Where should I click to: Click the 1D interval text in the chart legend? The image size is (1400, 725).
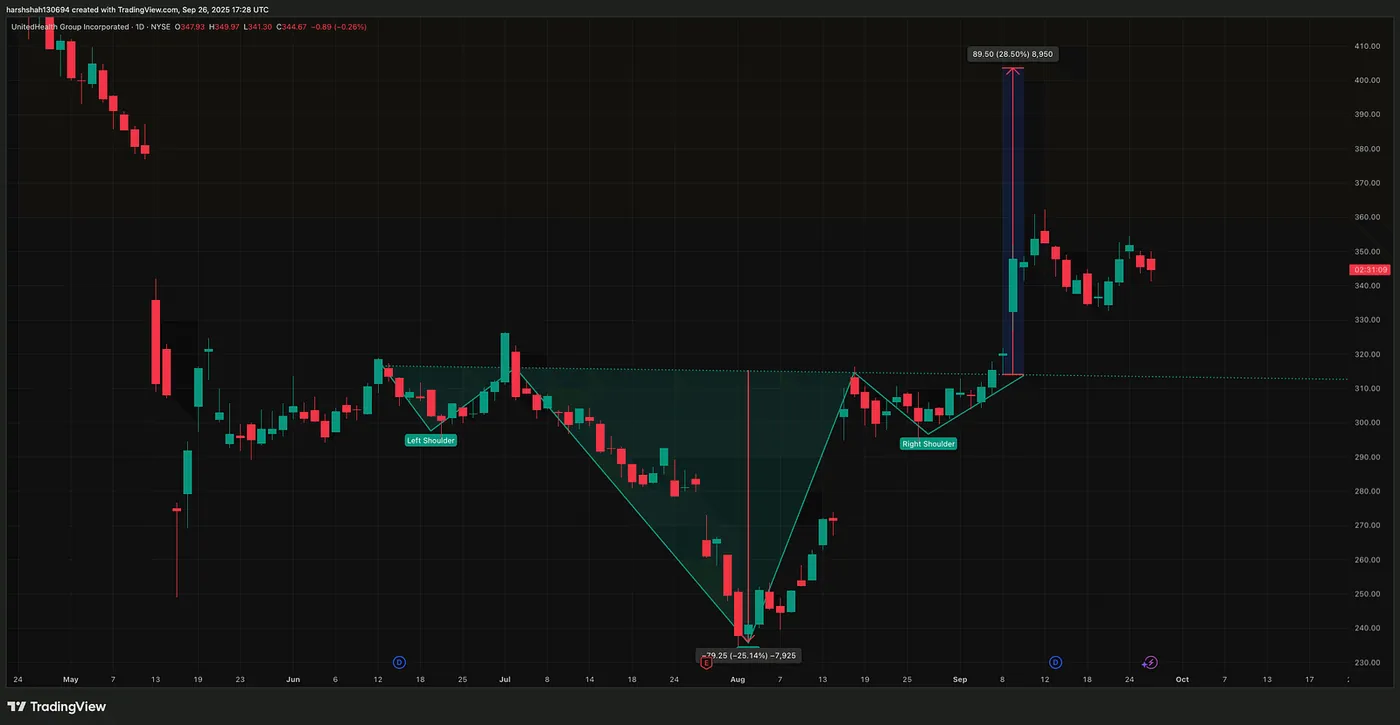(x=142, y=26)
